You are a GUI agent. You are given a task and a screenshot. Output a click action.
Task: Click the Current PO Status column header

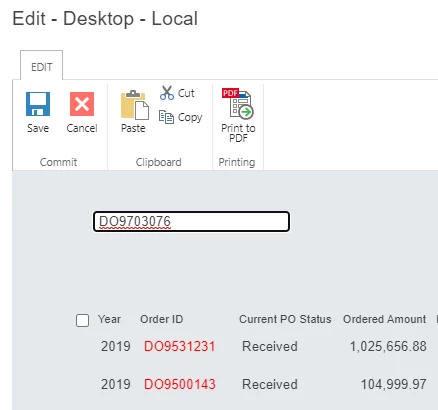pyautogui.click(x=285, y=319)
